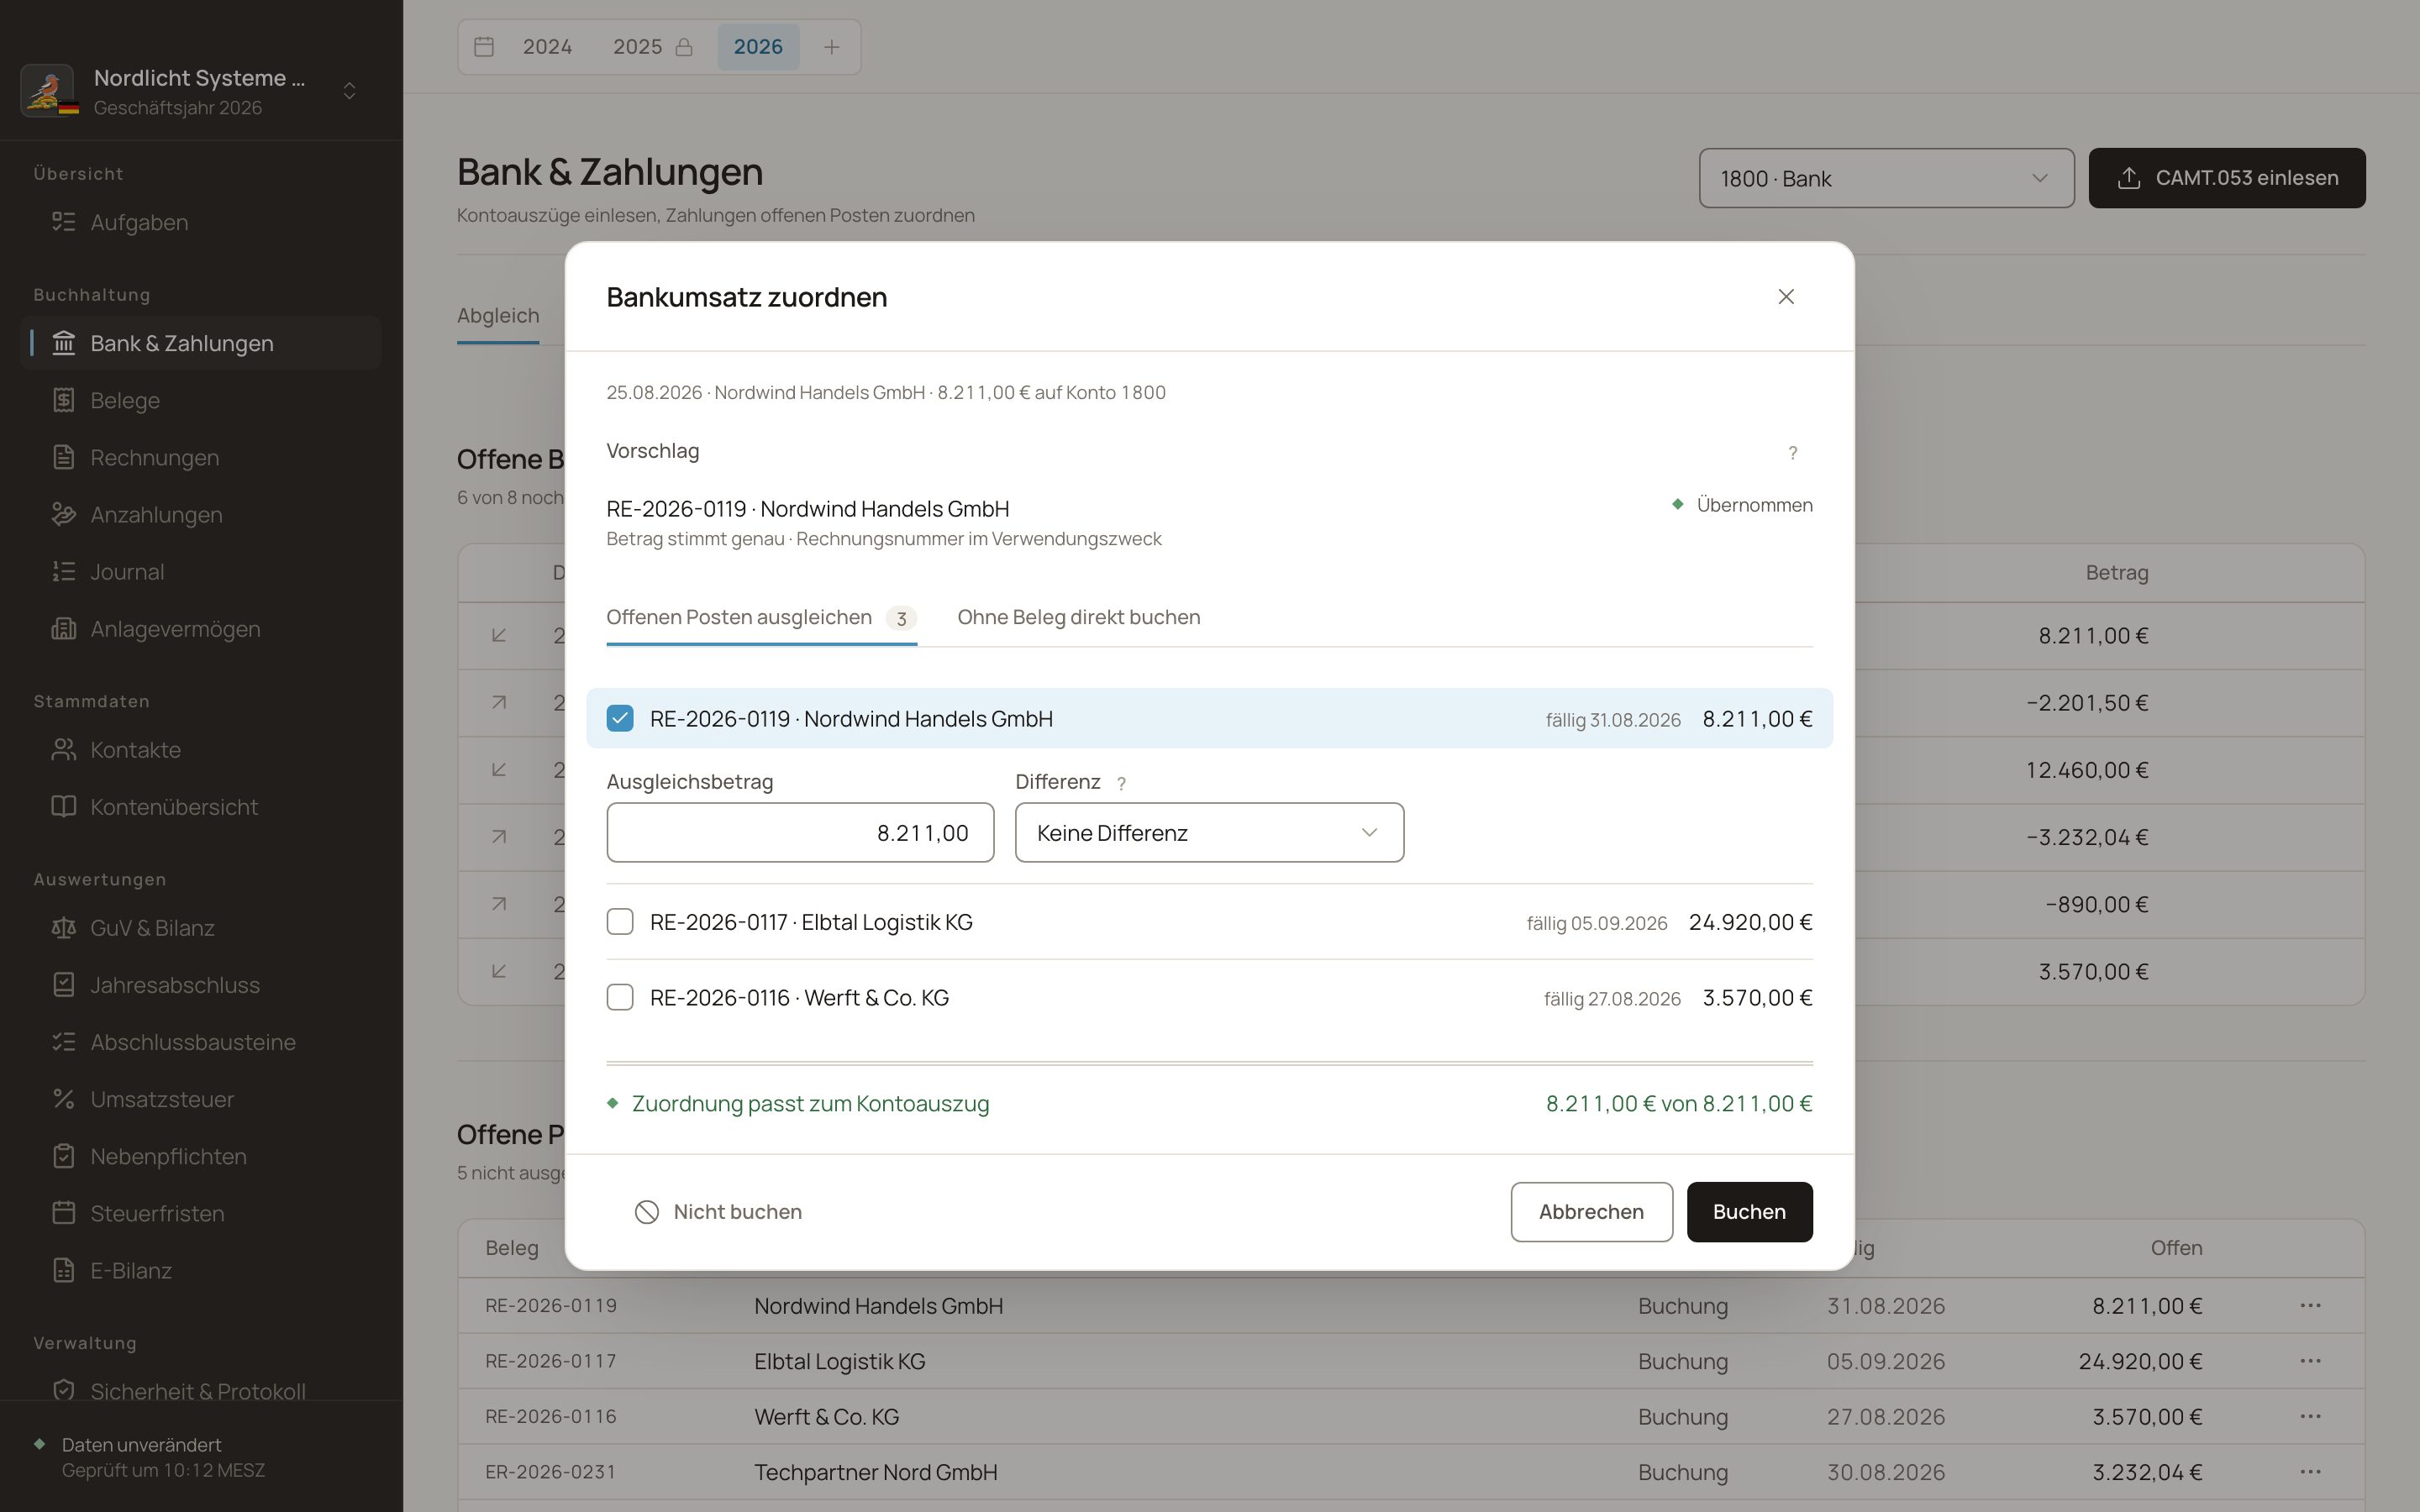Open the Vorschlag help question mark
The image size is (2420, 1512).
pyautogui.click(x=1793, y=453)
